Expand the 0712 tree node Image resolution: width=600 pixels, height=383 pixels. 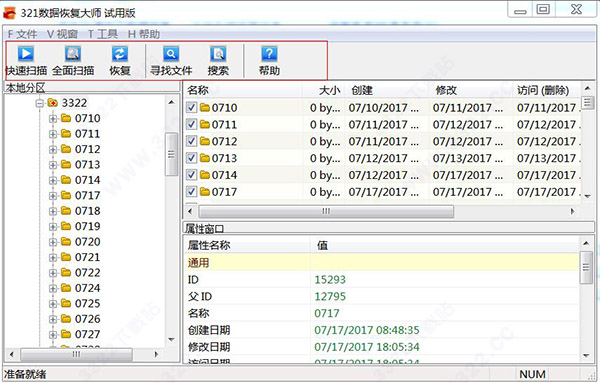[53, 149]
